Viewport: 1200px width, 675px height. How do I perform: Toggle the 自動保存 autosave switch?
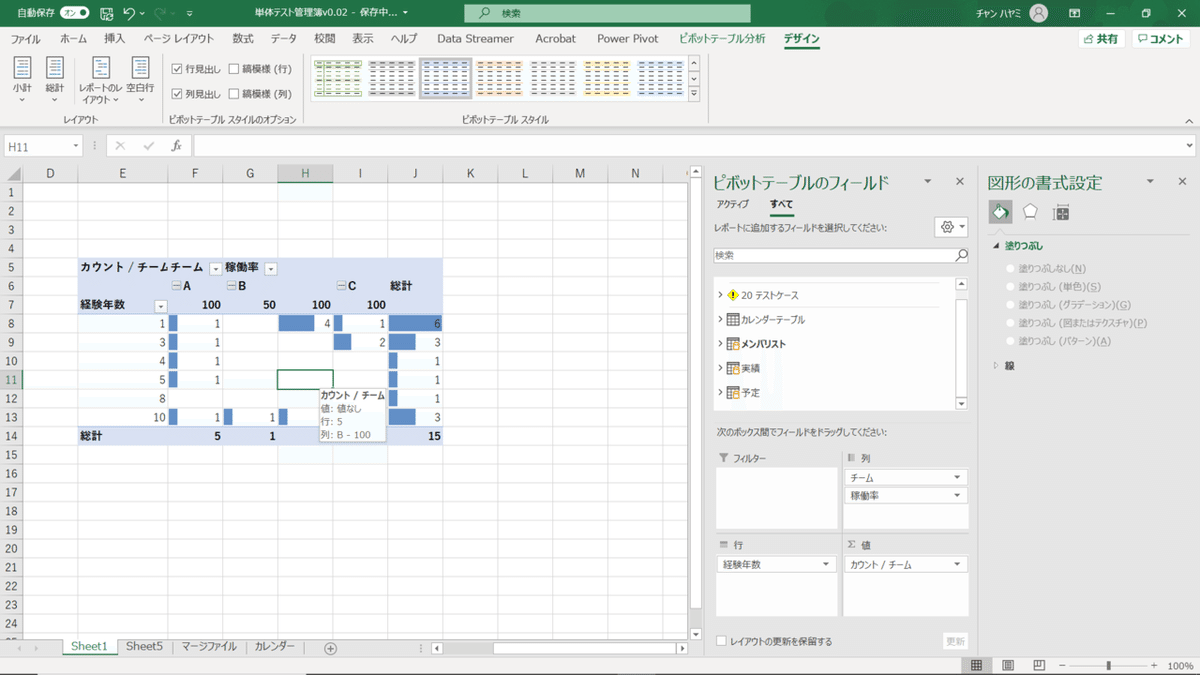tap(75, 13)
